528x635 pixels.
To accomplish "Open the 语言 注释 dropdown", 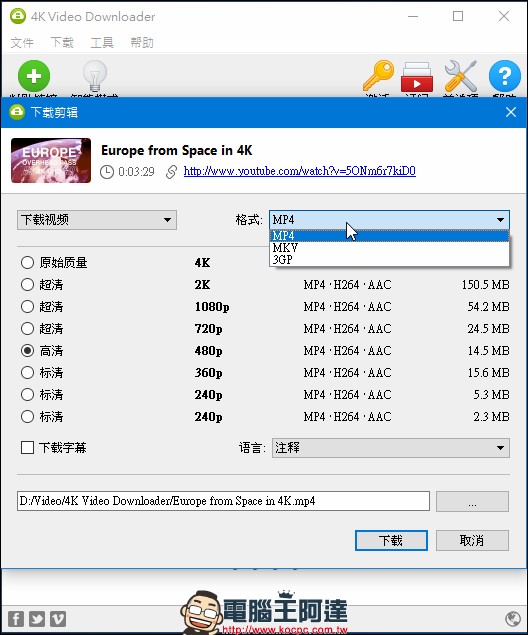I will [391, 448].
